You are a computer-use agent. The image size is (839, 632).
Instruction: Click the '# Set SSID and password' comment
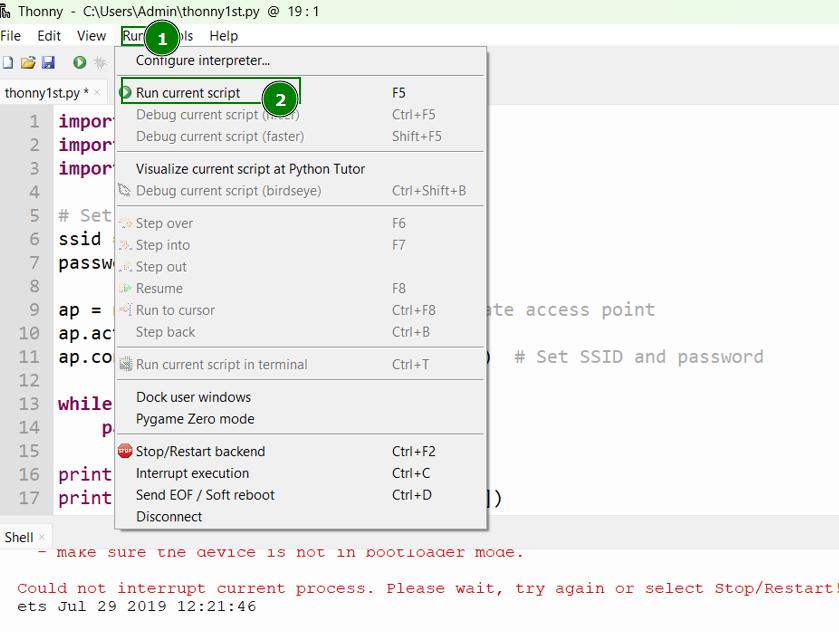coord(638,356)
